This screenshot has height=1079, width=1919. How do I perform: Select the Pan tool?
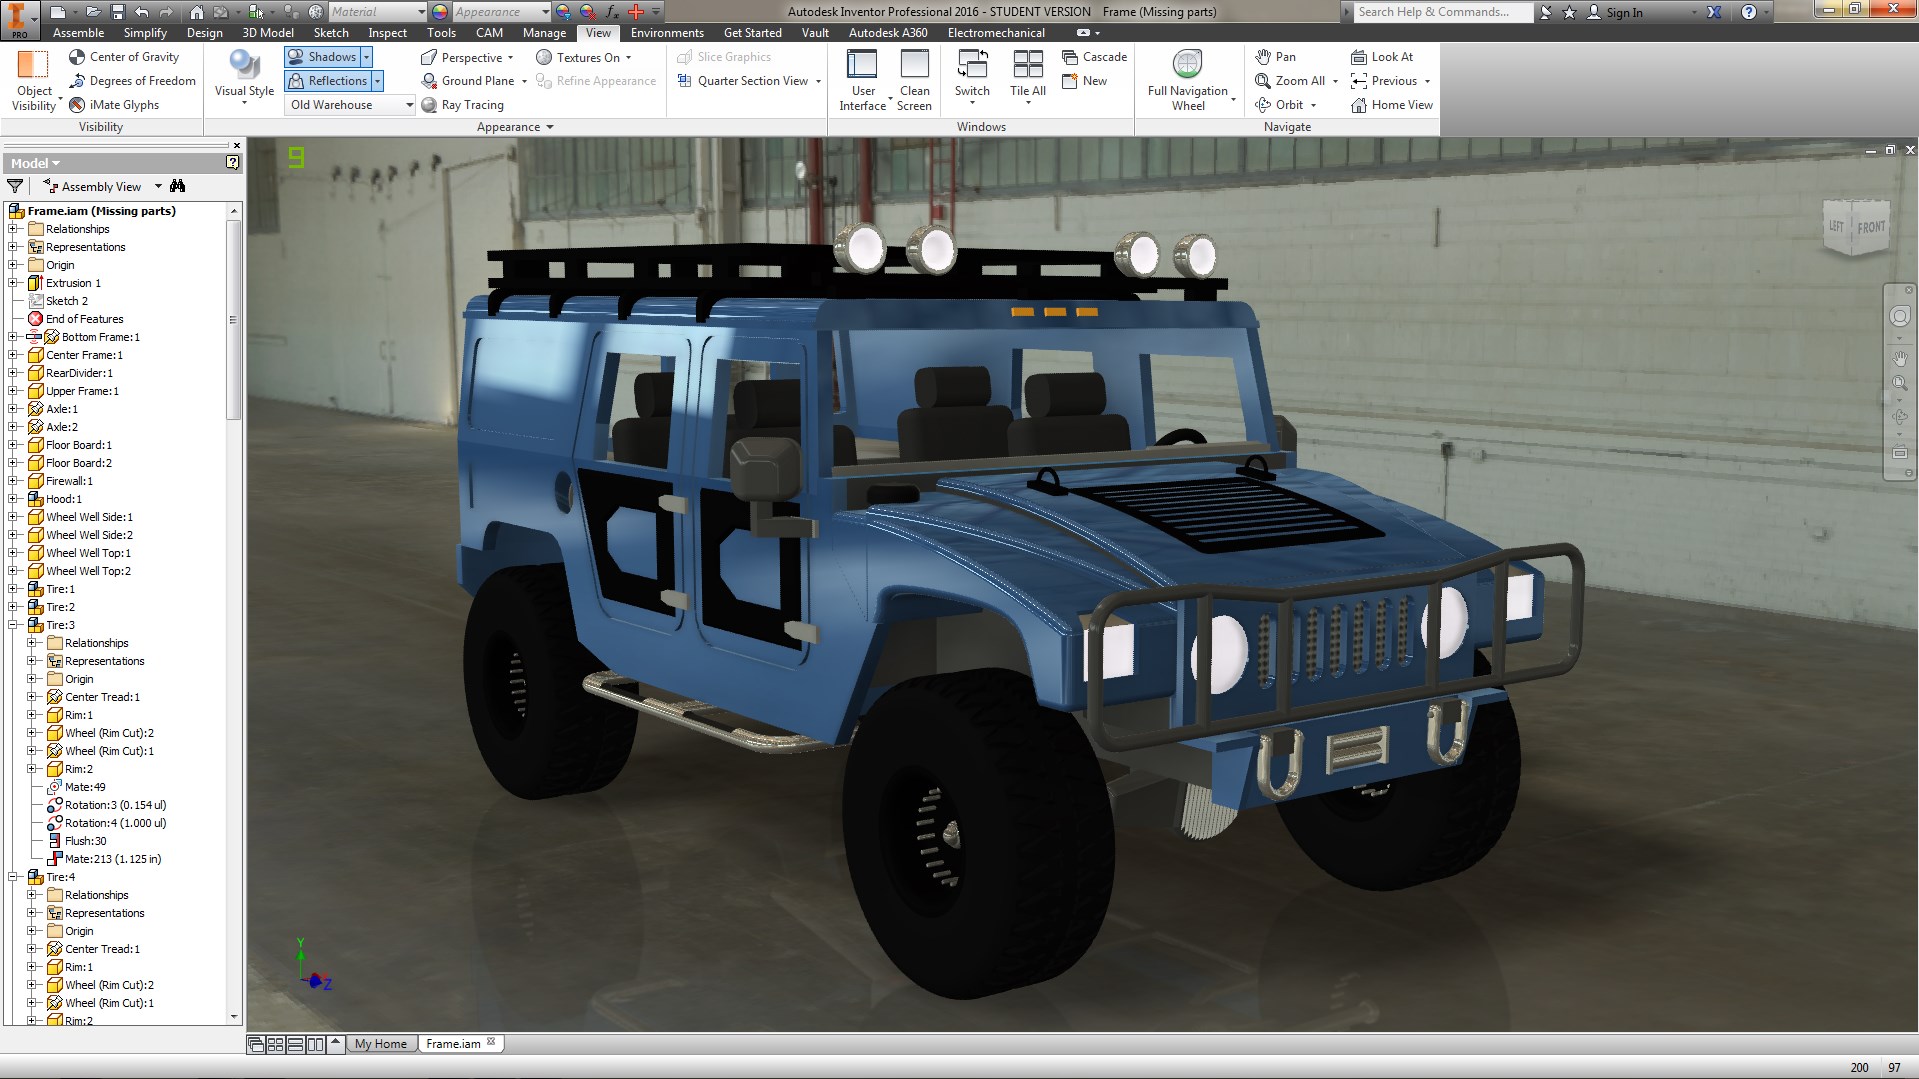(1275, 57)
